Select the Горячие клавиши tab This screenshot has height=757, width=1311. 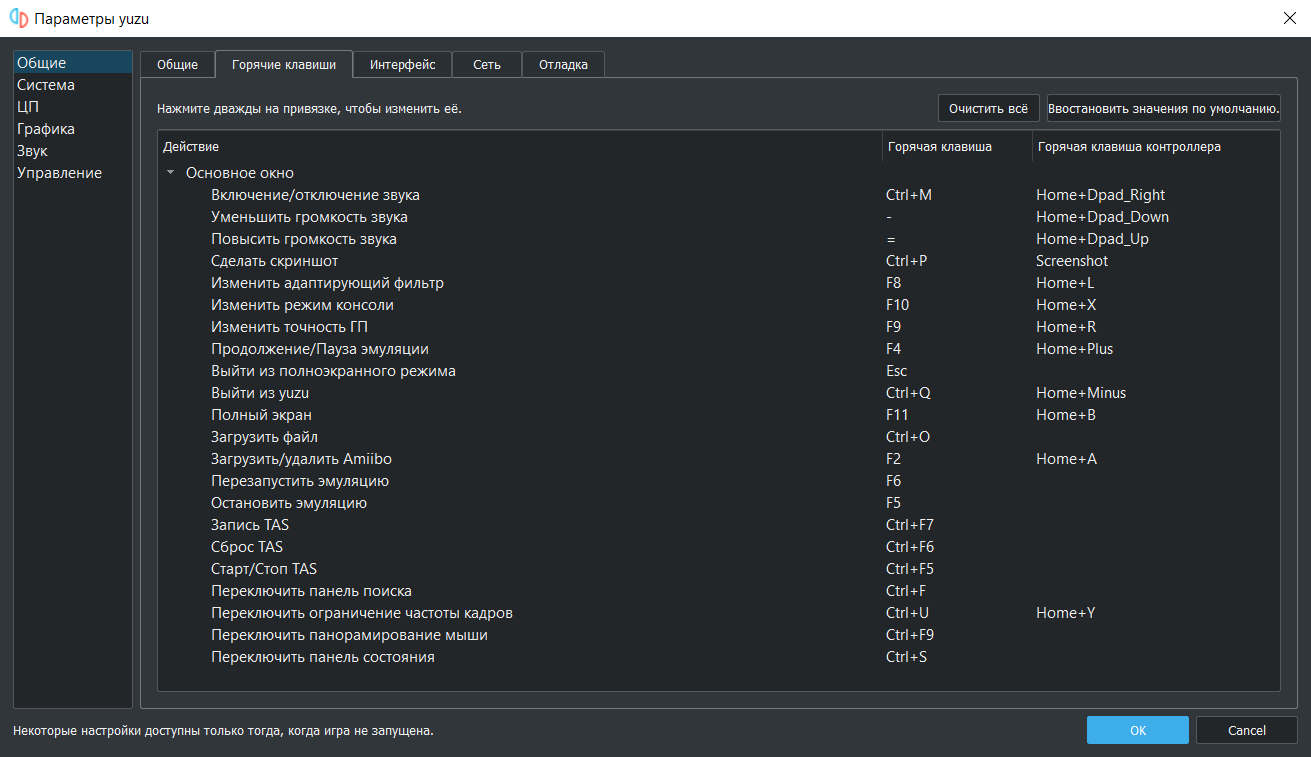tap(284, 64)
